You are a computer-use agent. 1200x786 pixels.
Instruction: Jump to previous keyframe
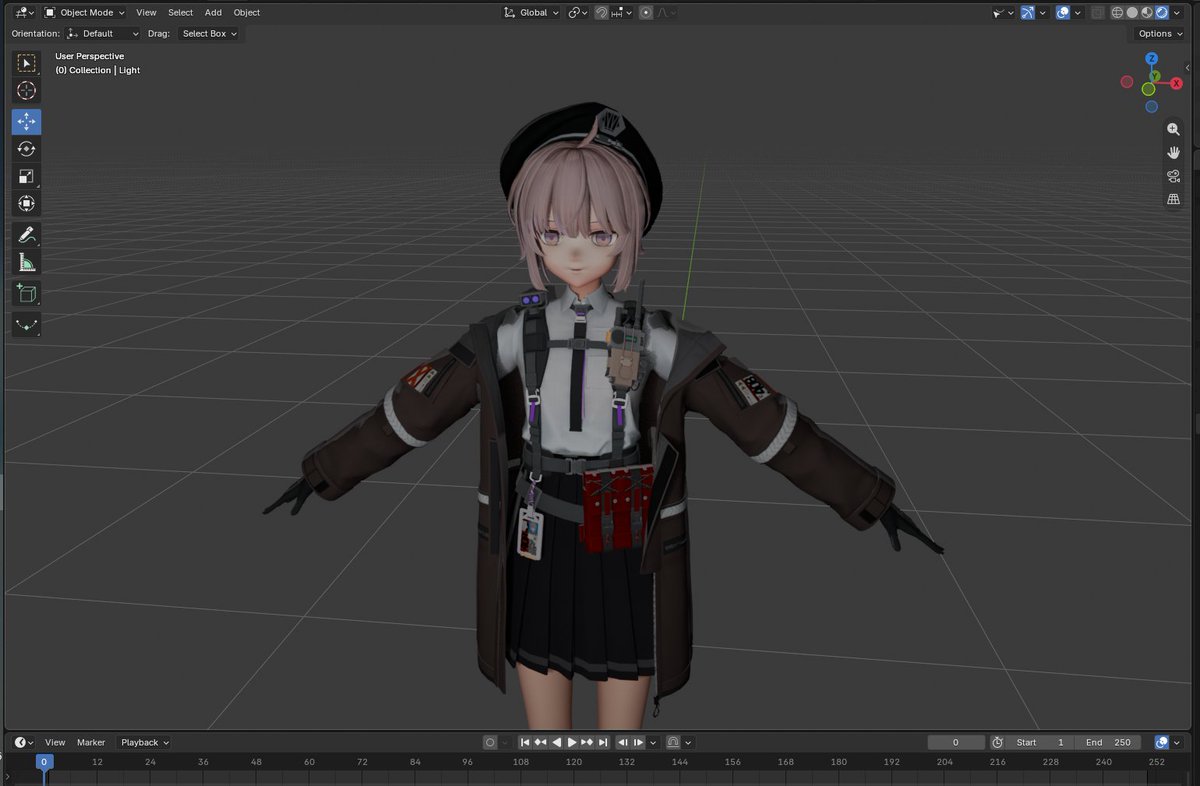pos(540,742)
